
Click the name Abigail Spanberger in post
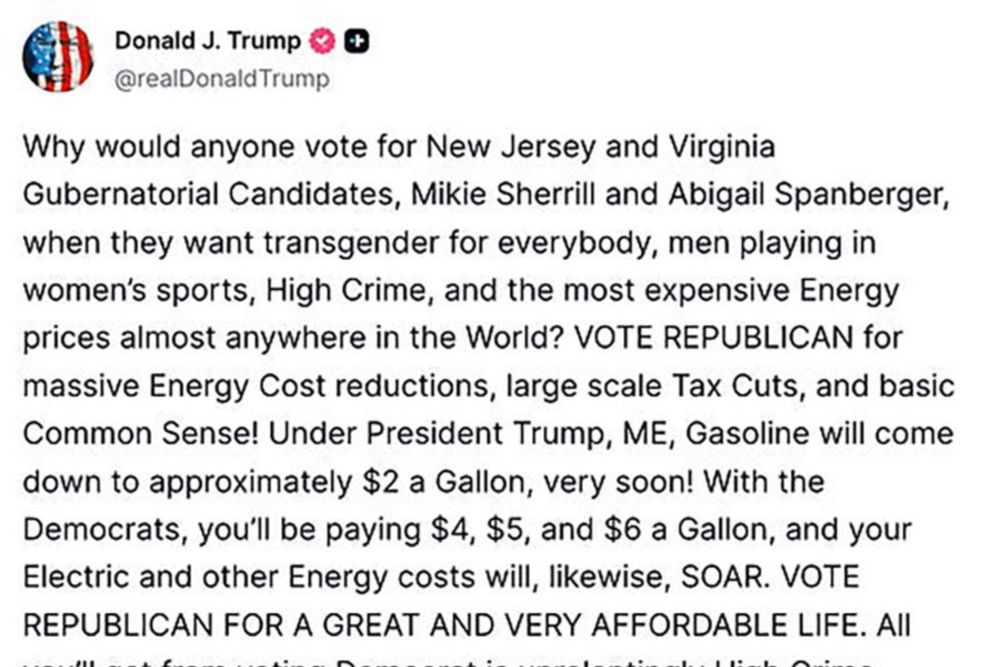point(809,195)
